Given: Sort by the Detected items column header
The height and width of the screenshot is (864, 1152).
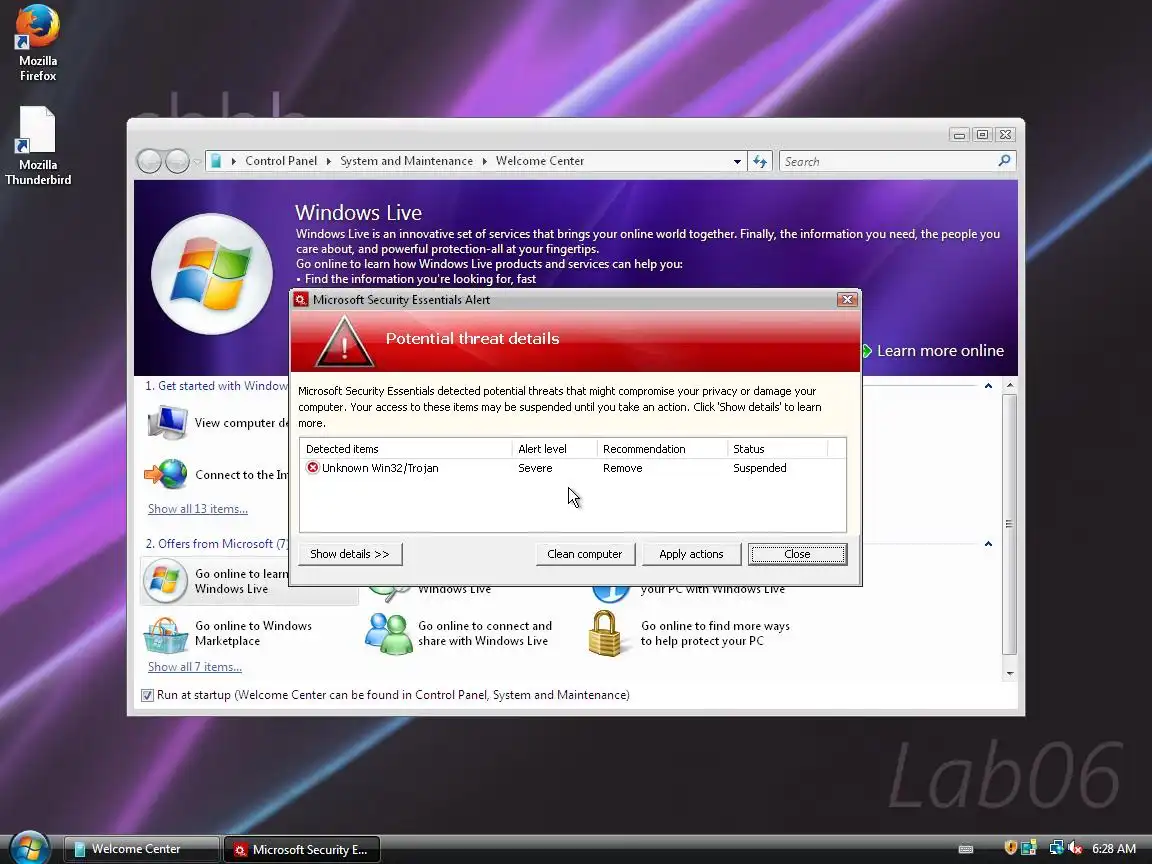Looking at the screenshot, I should (406, 449).
